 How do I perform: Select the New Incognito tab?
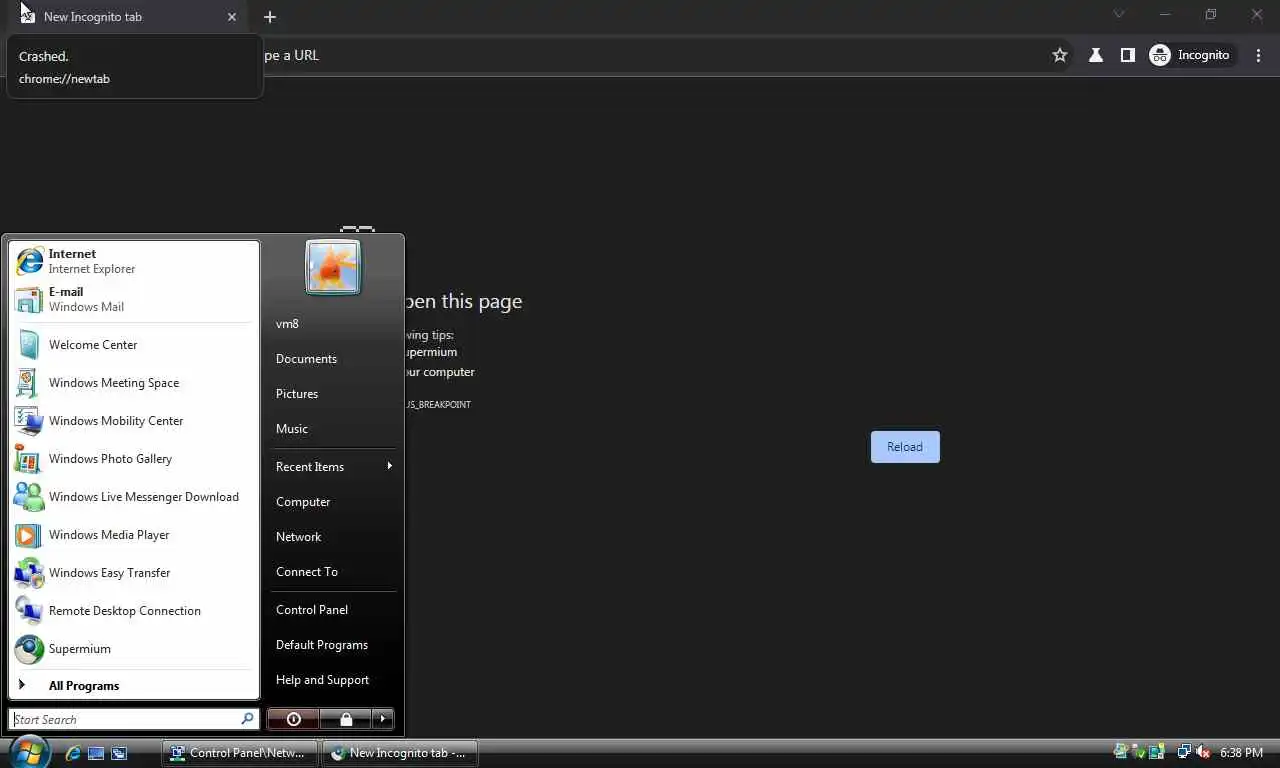pos(127,17)
